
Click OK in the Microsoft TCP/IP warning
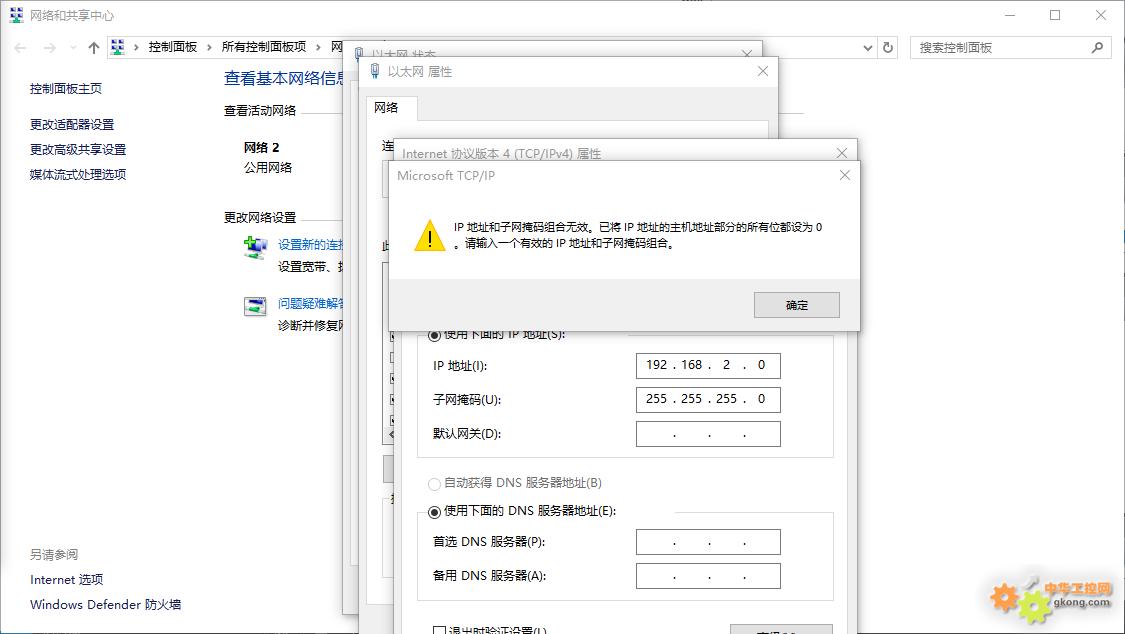pos(796,305)
